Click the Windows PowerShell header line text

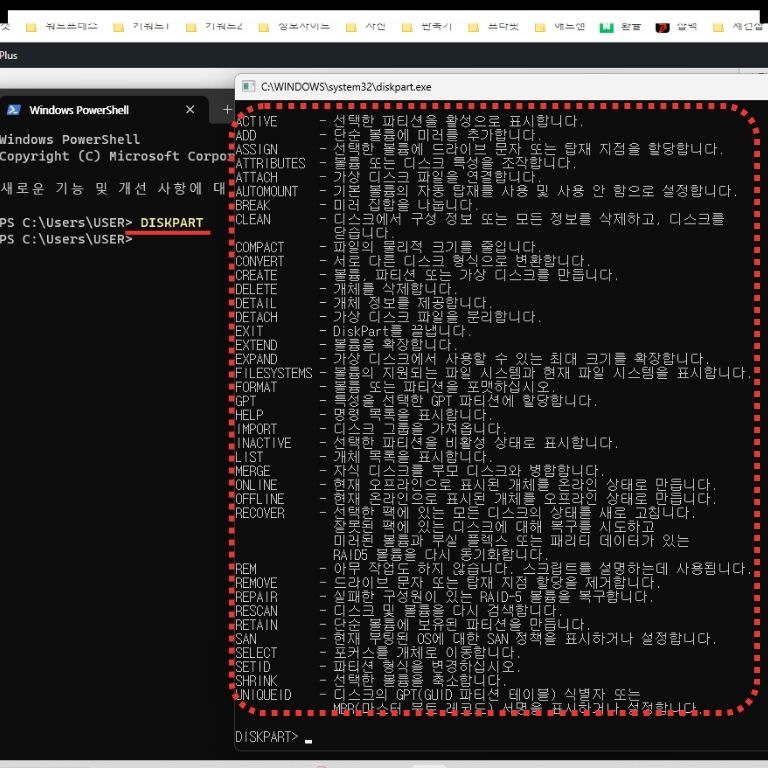coord(70,139)
